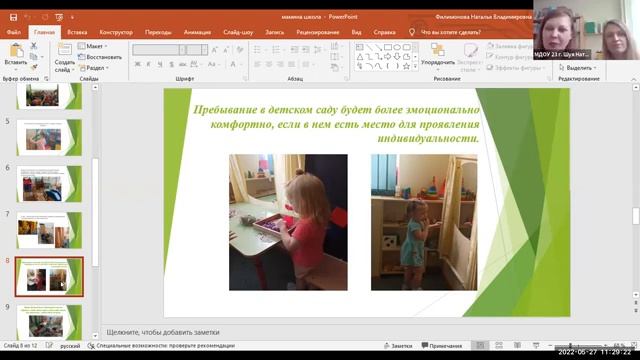Select the five-point star shape
This screenshot has width=640, height=360.
406,66
